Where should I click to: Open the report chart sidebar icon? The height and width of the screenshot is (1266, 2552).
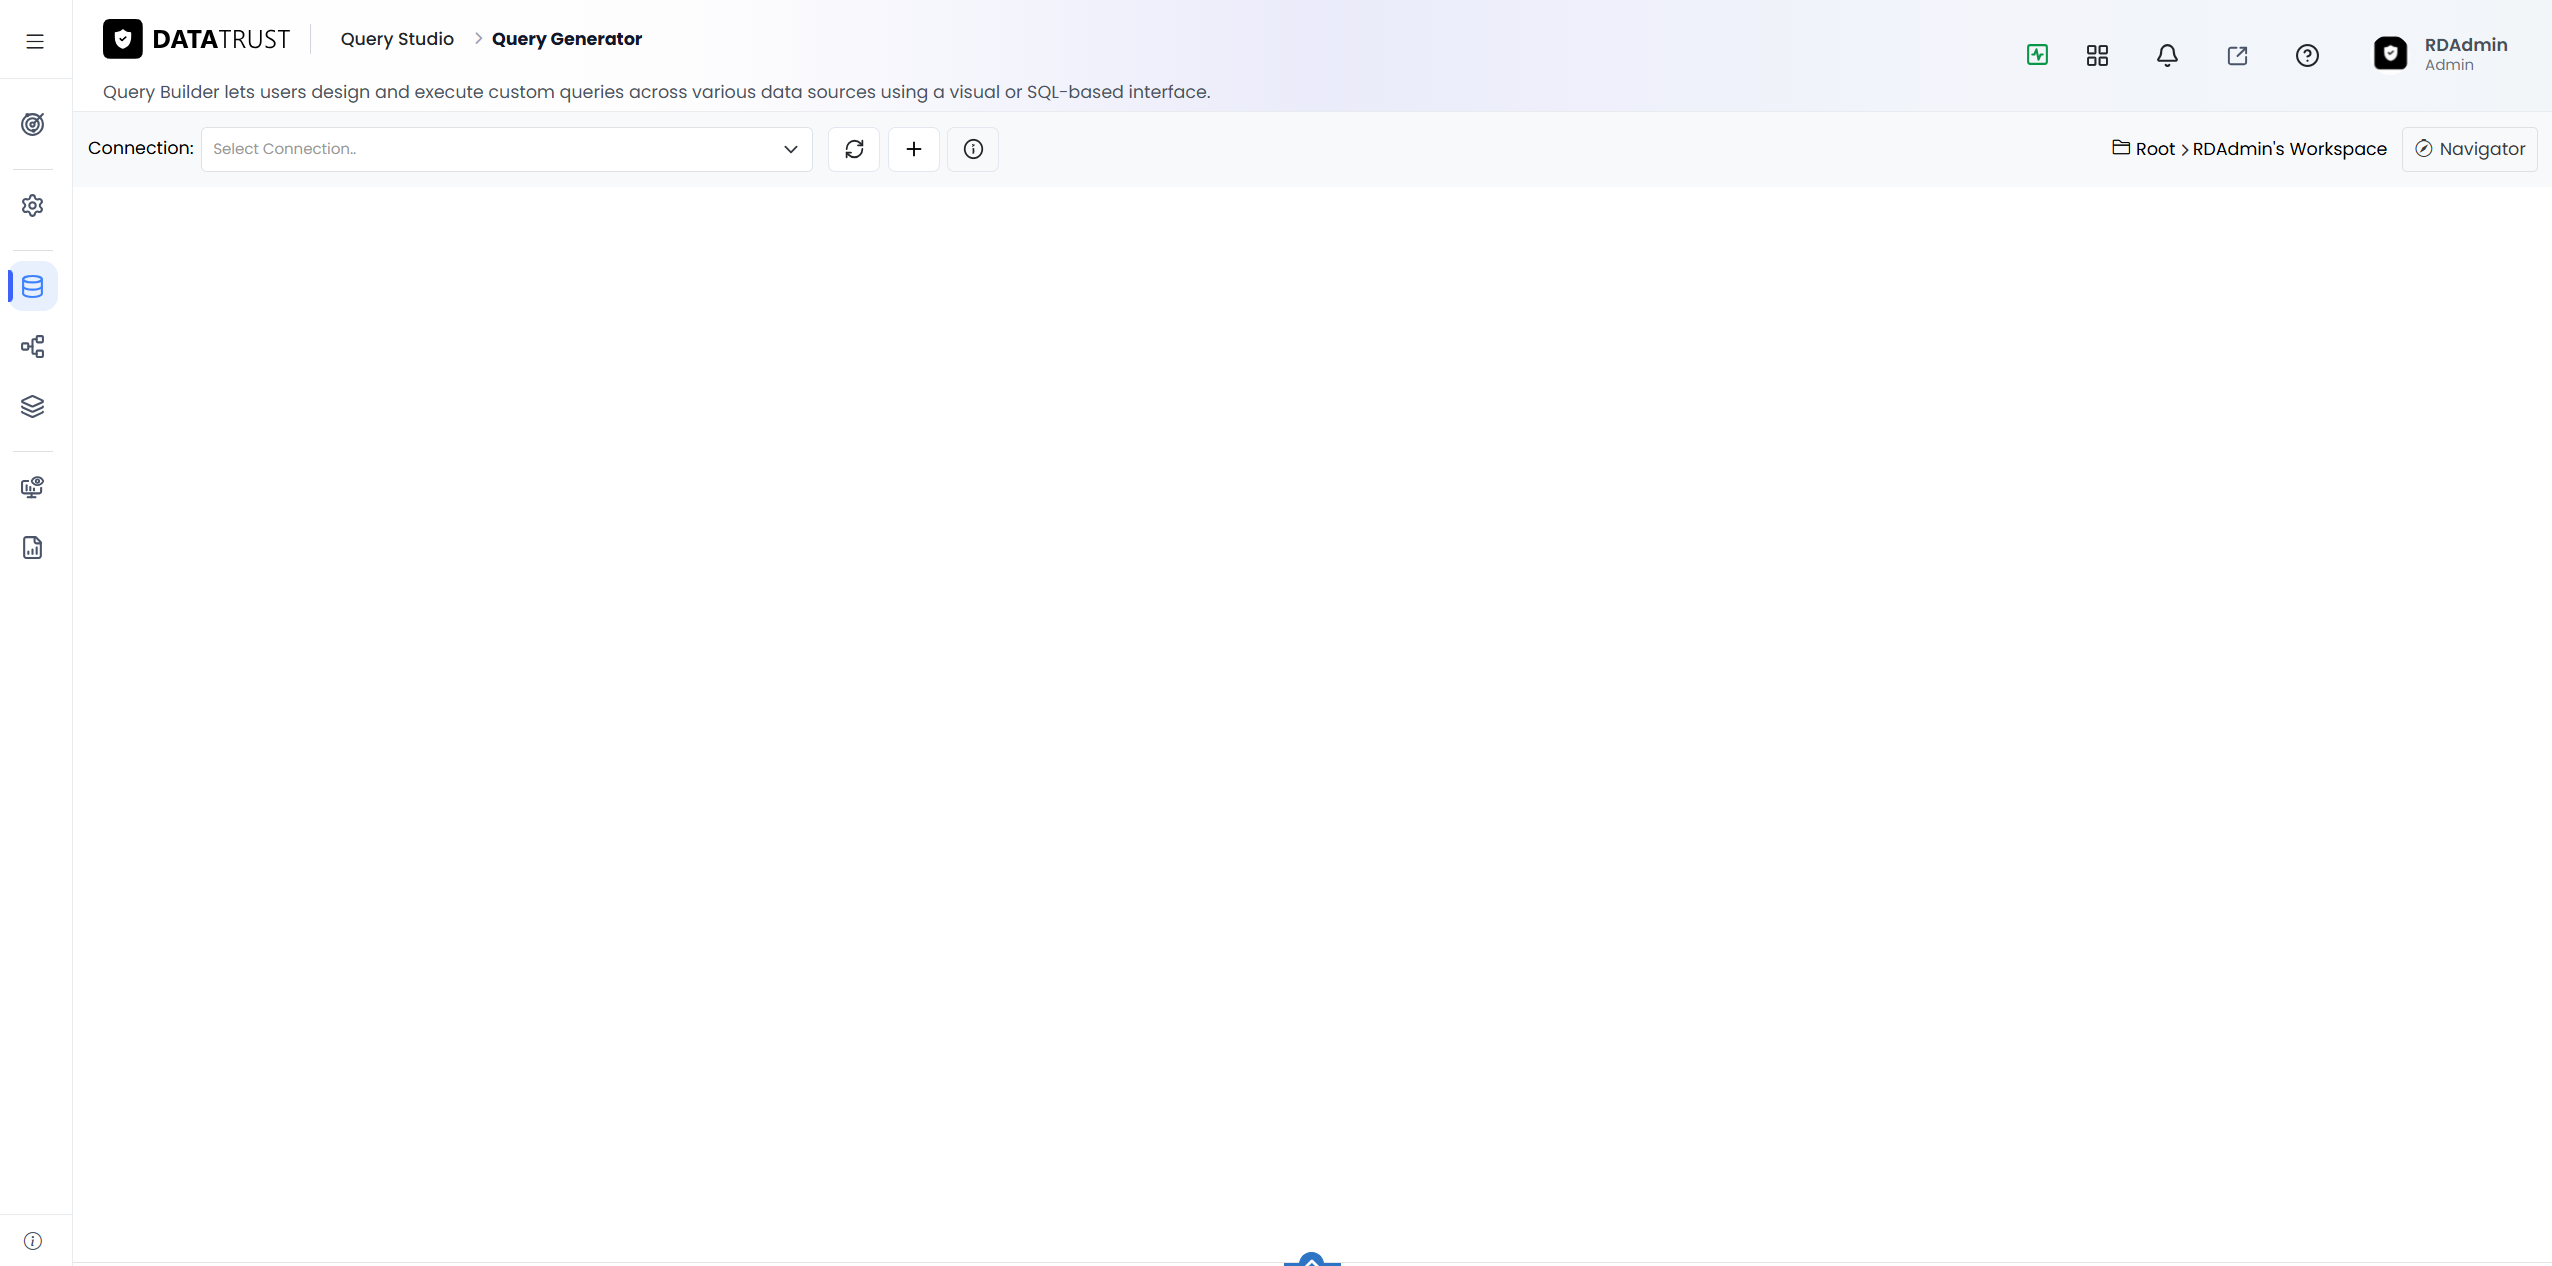click(x=33, y=547)
